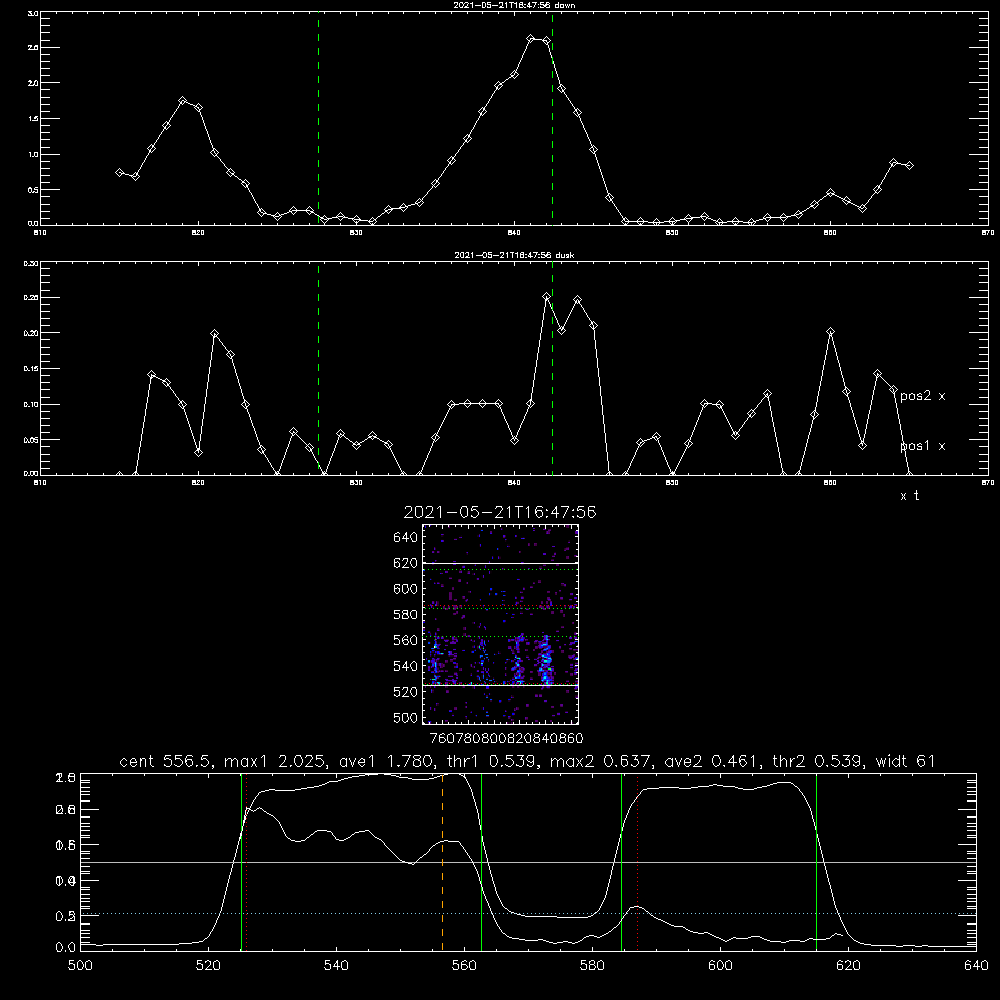Screen dimensions: 1000x1000
Task: Click green vertical line near 615 in bottom plot
Action: click(816, 862)
